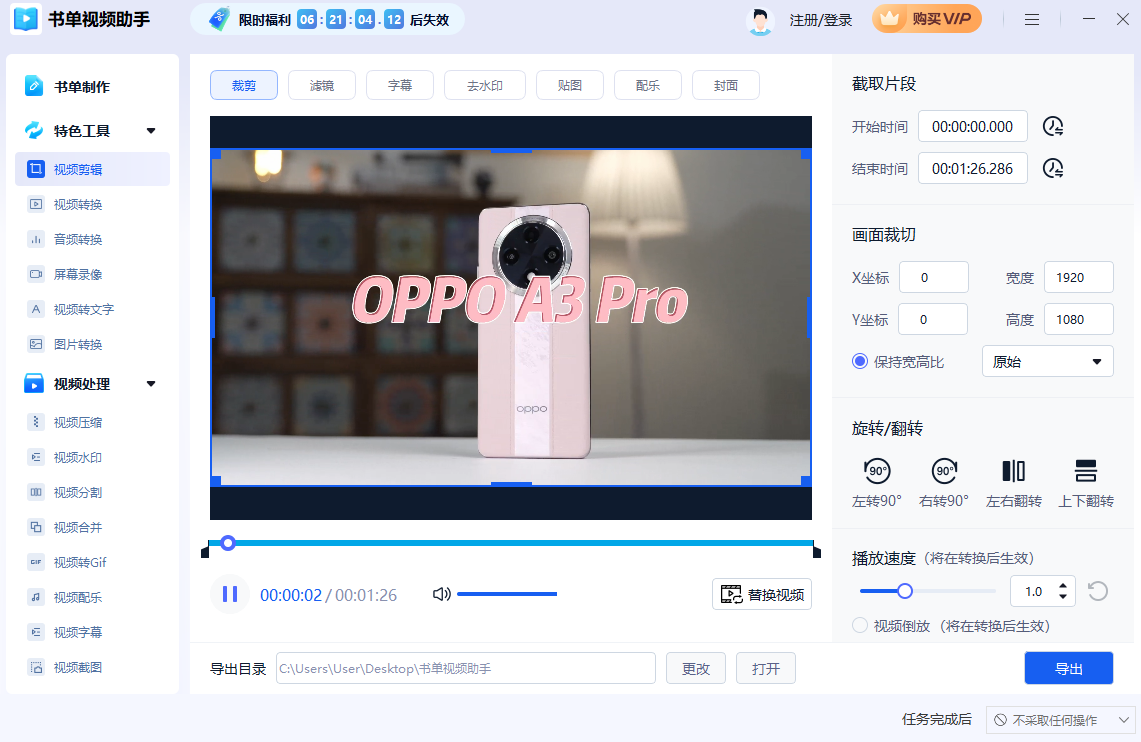Screen dimensions: 1141x742
Task: Click the 导出 export button
Action: click(x=1068, y=667)
